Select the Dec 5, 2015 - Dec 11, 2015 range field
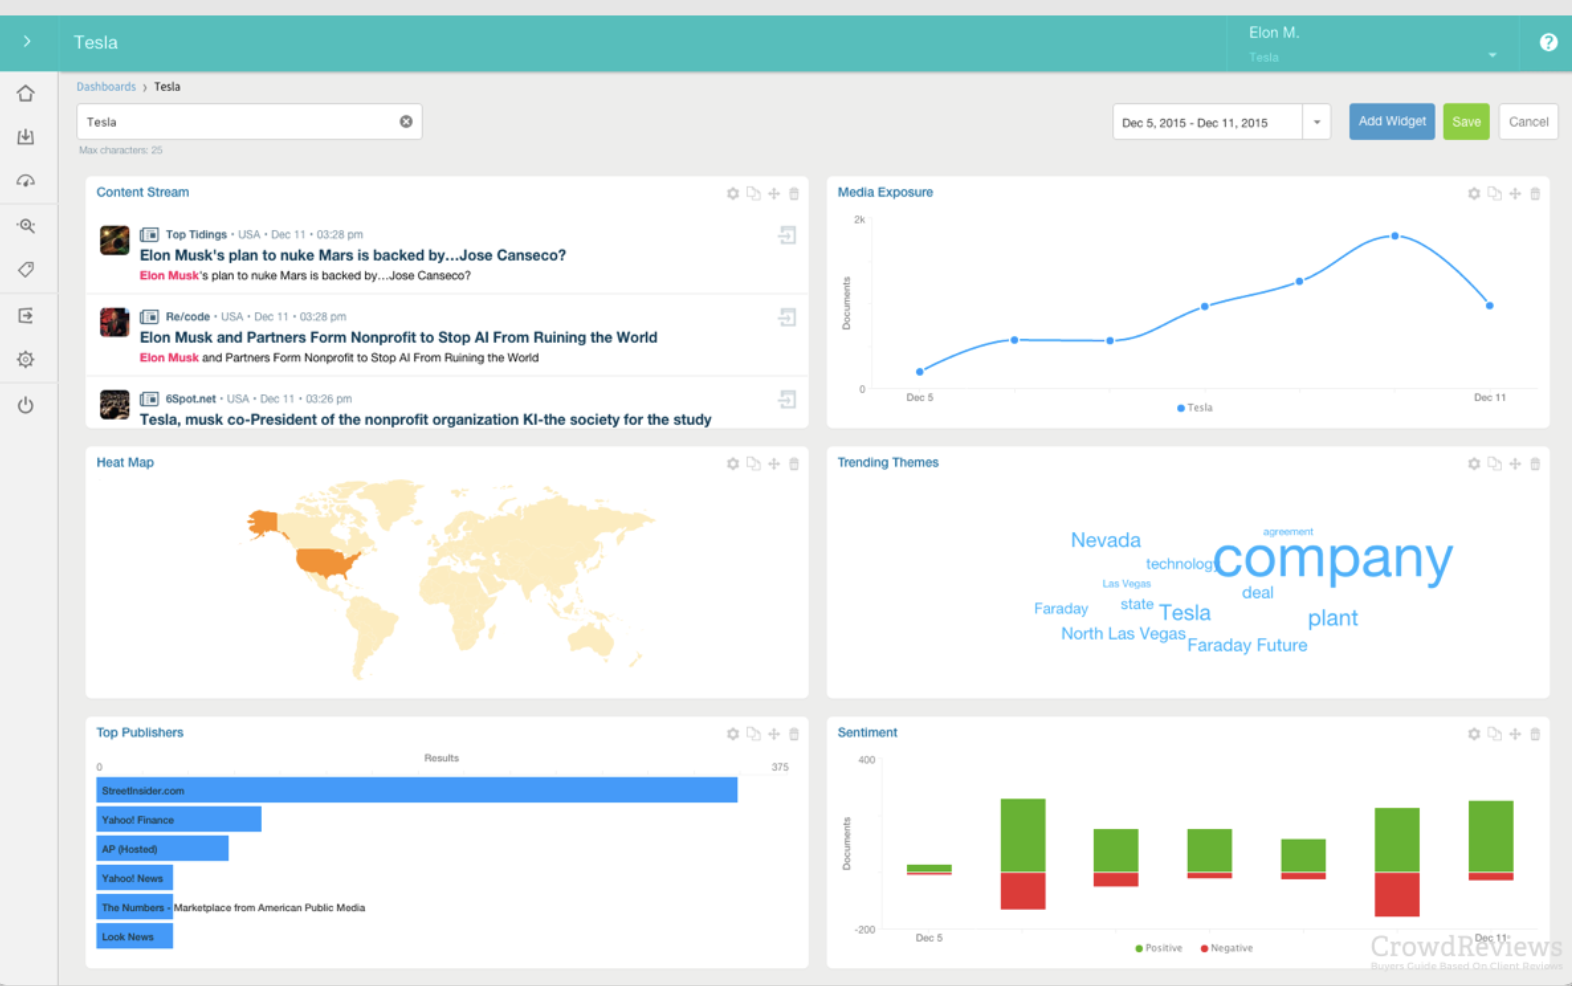1572x986 pixels. pyautogui.click(x=1208, y=123)
